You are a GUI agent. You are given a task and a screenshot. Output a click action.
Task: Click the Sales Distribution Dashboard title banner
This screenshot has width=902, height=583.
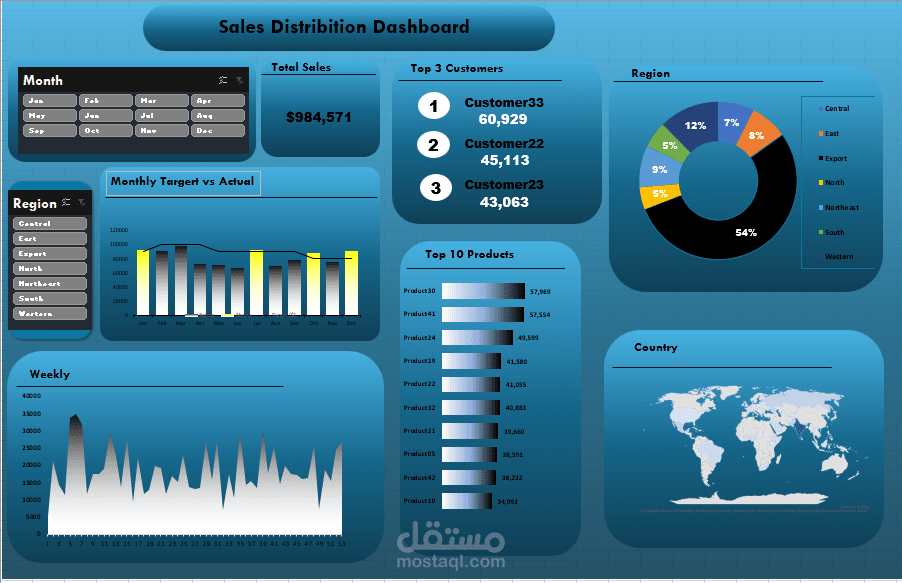tap(349, 28)
